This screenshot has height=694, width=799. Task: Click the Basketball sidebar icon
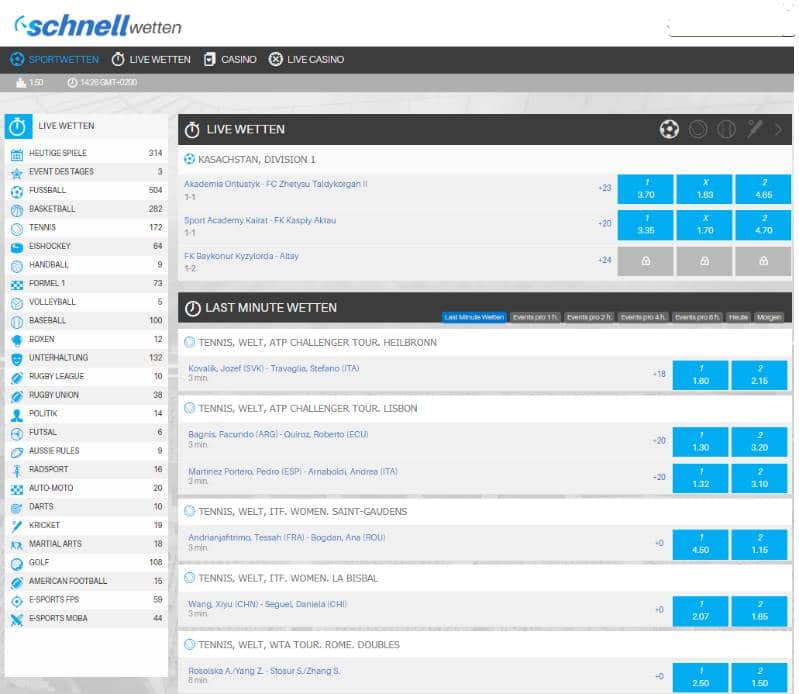(17, 210)
